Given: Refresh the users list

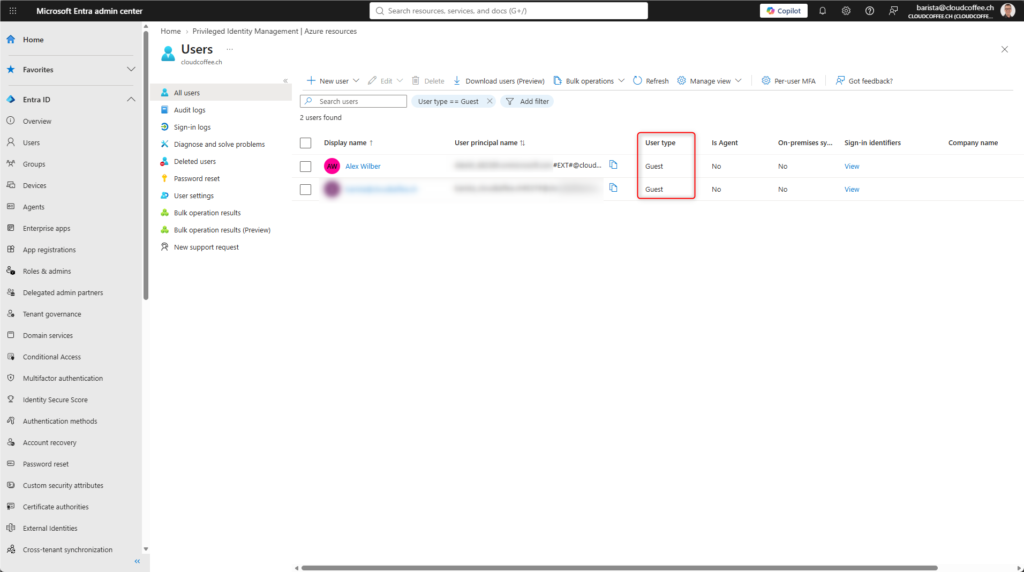Looking at the screenshot, I should point(650,81).
